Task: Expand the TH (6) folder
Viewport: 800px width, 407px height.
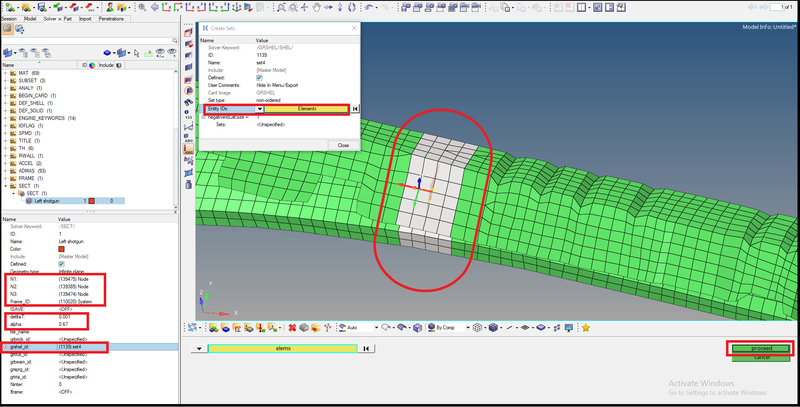Action: pyautogui.click(x=6, y=148)
